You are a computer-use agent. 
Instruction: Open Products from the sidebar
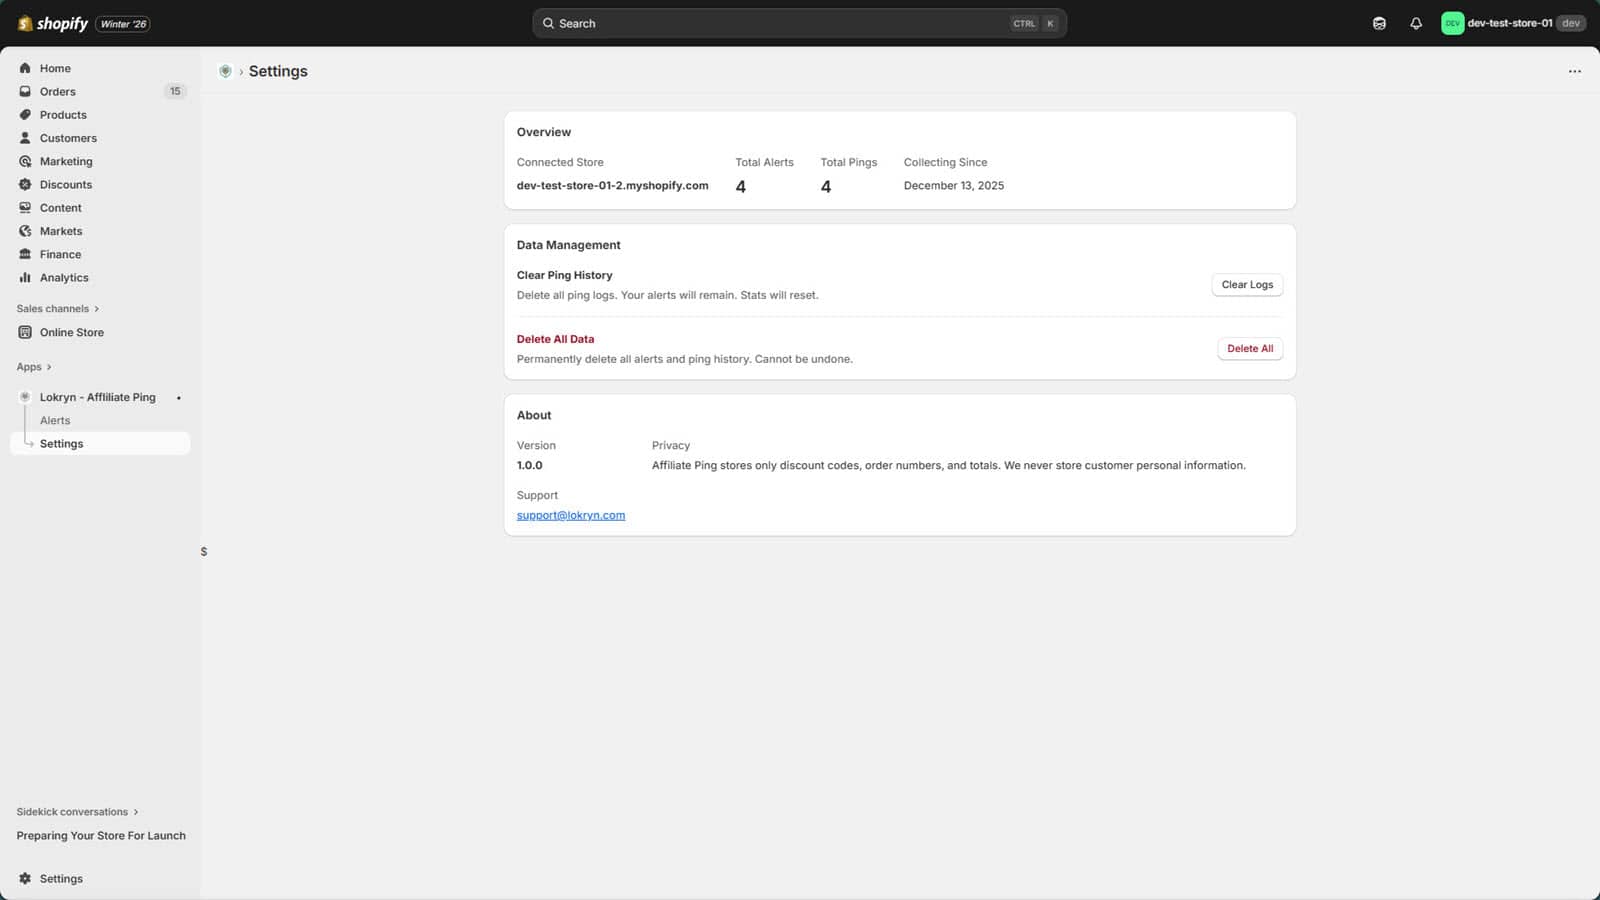[63, 114]
